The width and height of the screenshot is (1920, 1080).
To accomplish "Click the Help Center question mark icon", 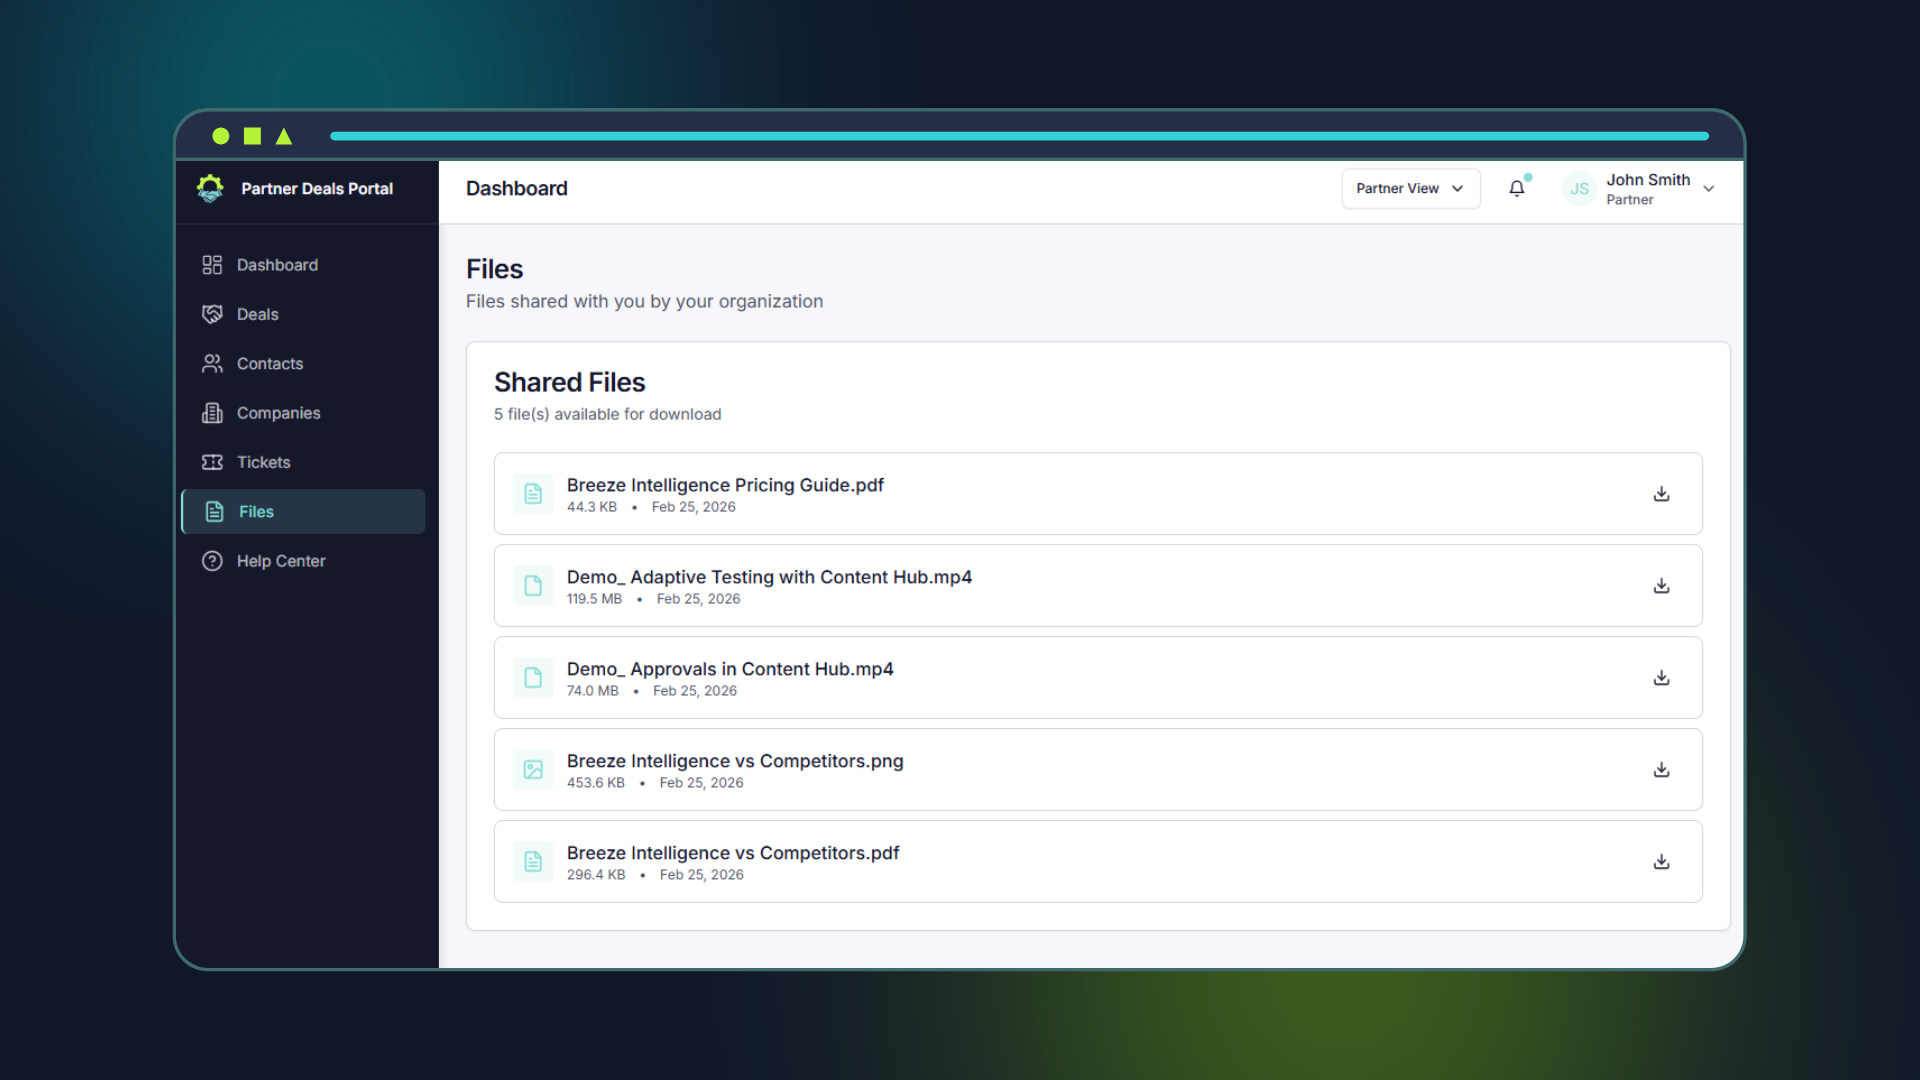I will pyautogui.click(x=212, y=561).
